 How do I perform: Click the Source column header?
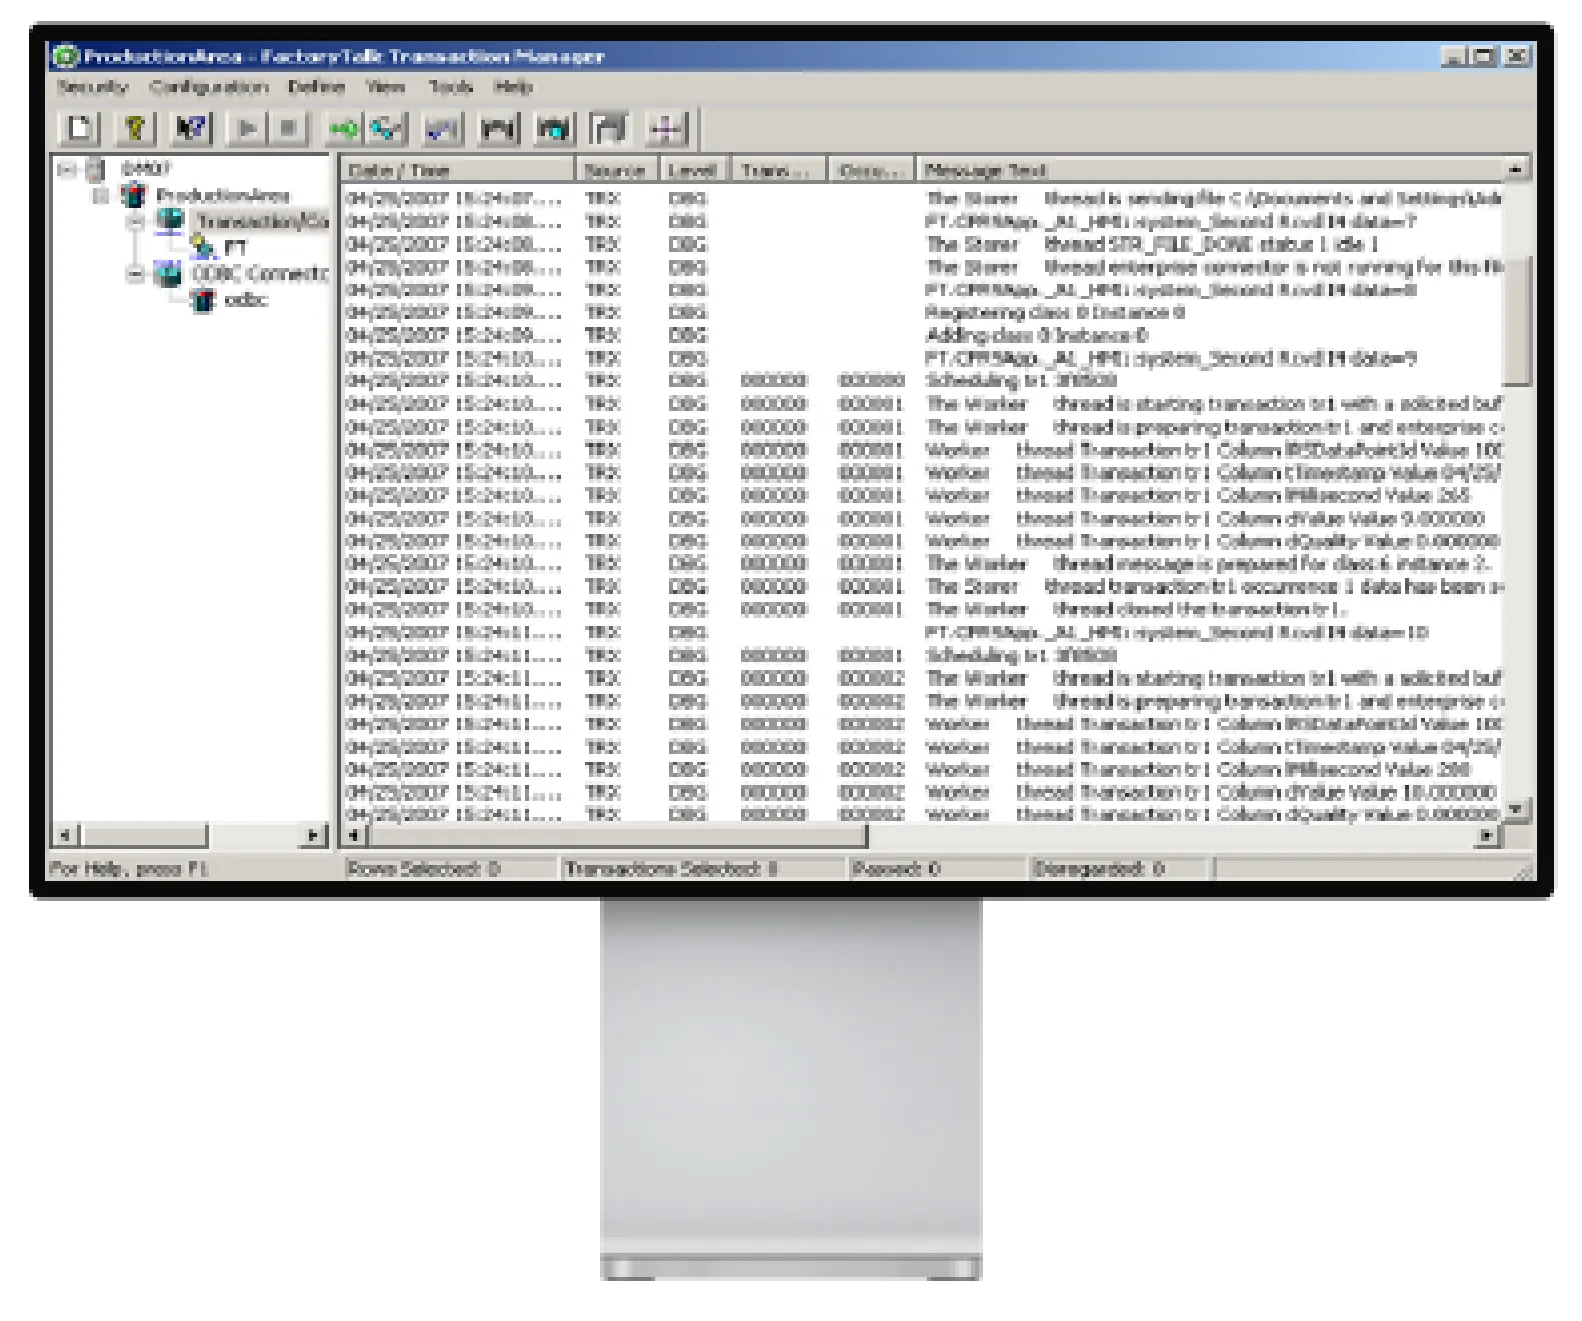click(x=618, y=170)
